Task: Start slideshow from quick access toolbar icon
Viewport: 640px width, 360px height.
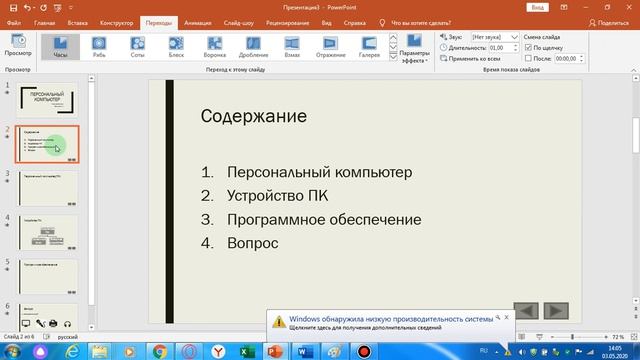Action: [57, 7]
